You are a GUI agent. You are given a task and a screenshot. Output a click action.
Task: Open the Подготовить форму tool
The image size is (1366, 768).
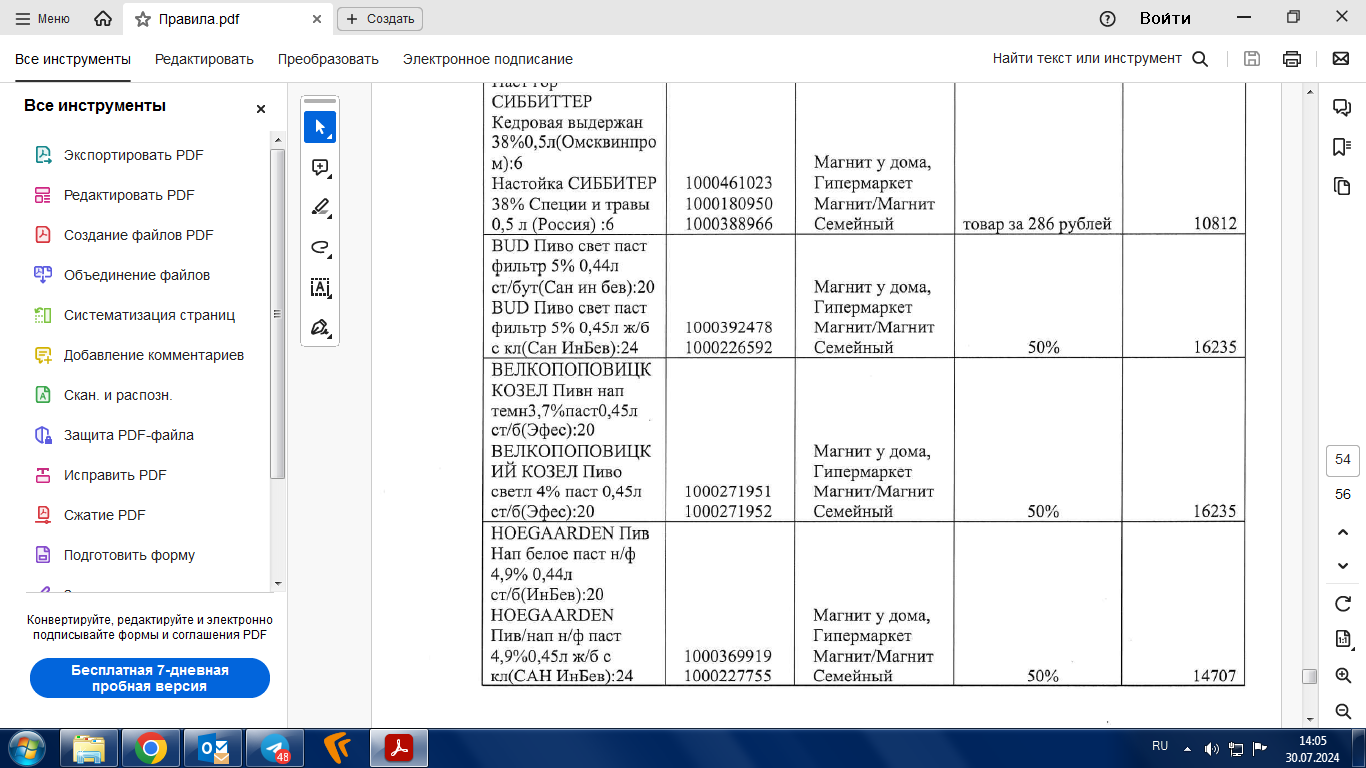(x=129, y=555)
